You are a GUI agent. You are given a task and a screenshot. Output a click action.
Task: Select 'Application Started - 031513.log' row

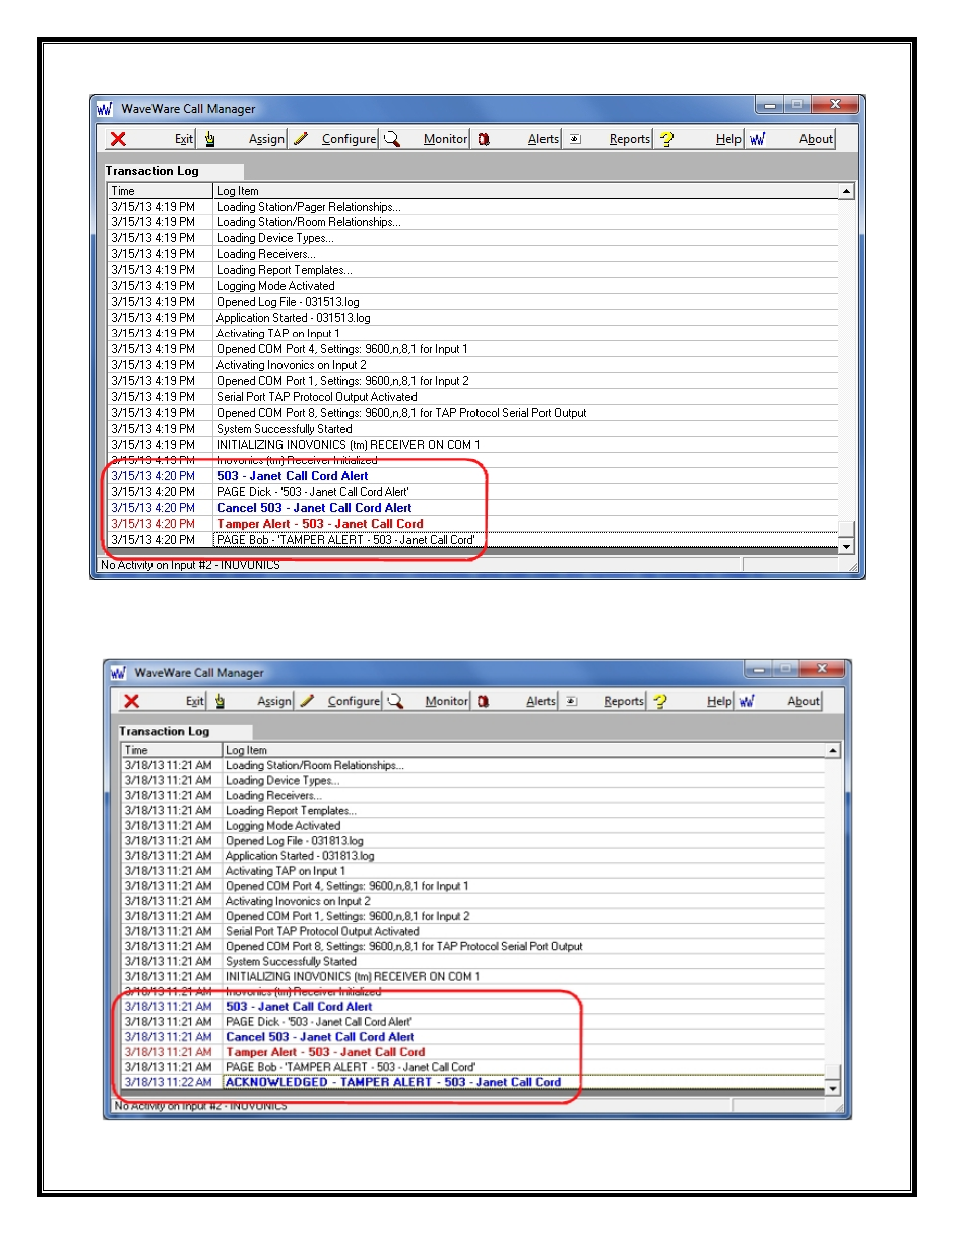point(473,318)
